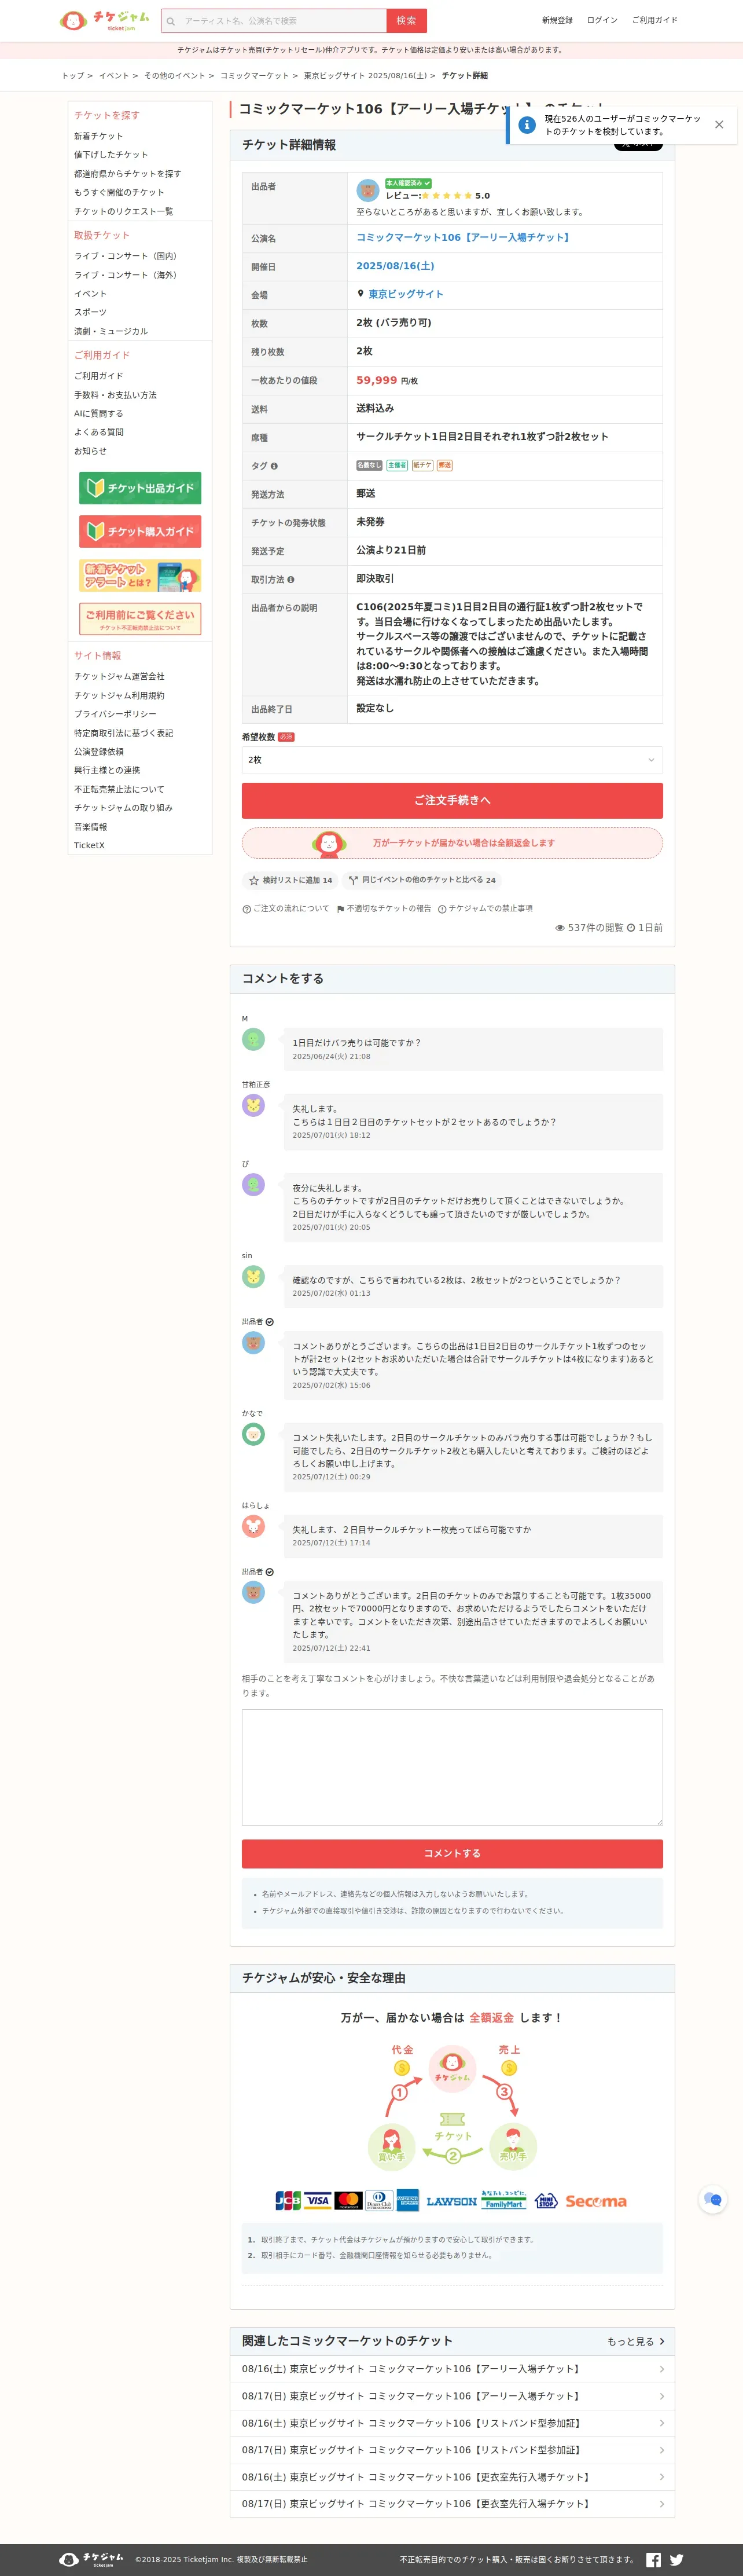This screenshot has height=2576, width=743.
Task: Click 出品者 avatar on the 07/12 22:41 reply
Action: (x=253, y=1593)
